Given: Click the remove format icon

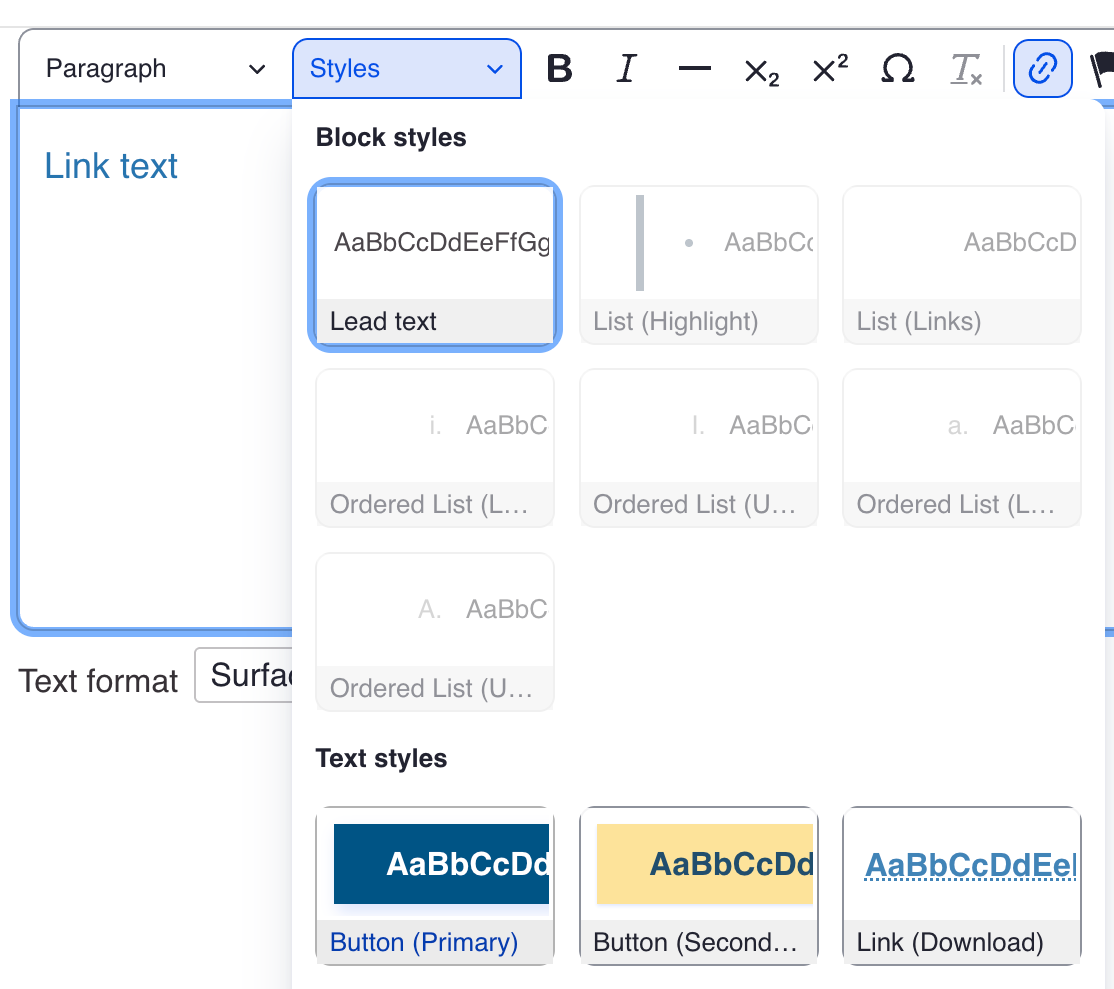Looking at the screenshot, I should coord(966,69).
